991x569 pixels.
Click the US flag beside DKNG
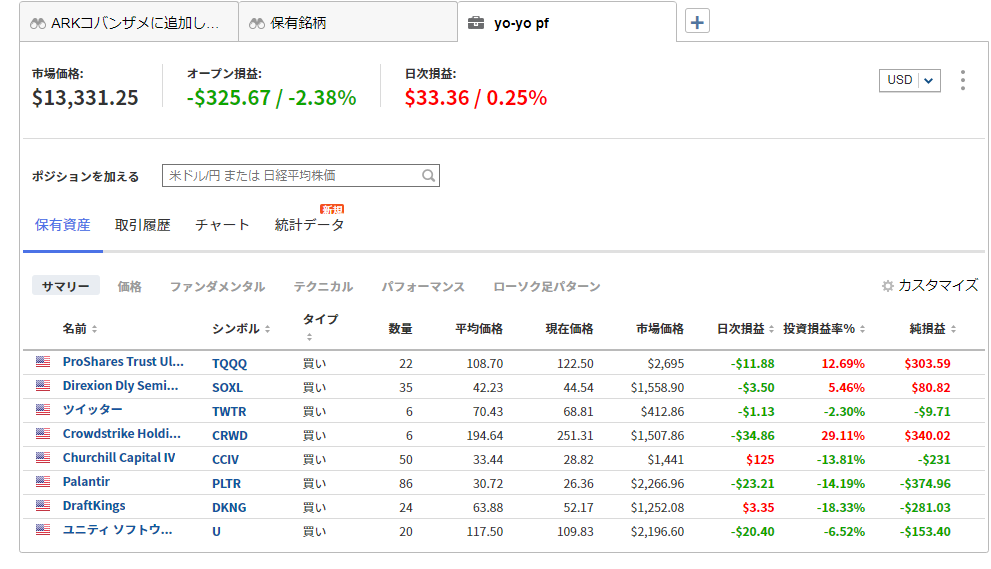[x=43, y=506]
